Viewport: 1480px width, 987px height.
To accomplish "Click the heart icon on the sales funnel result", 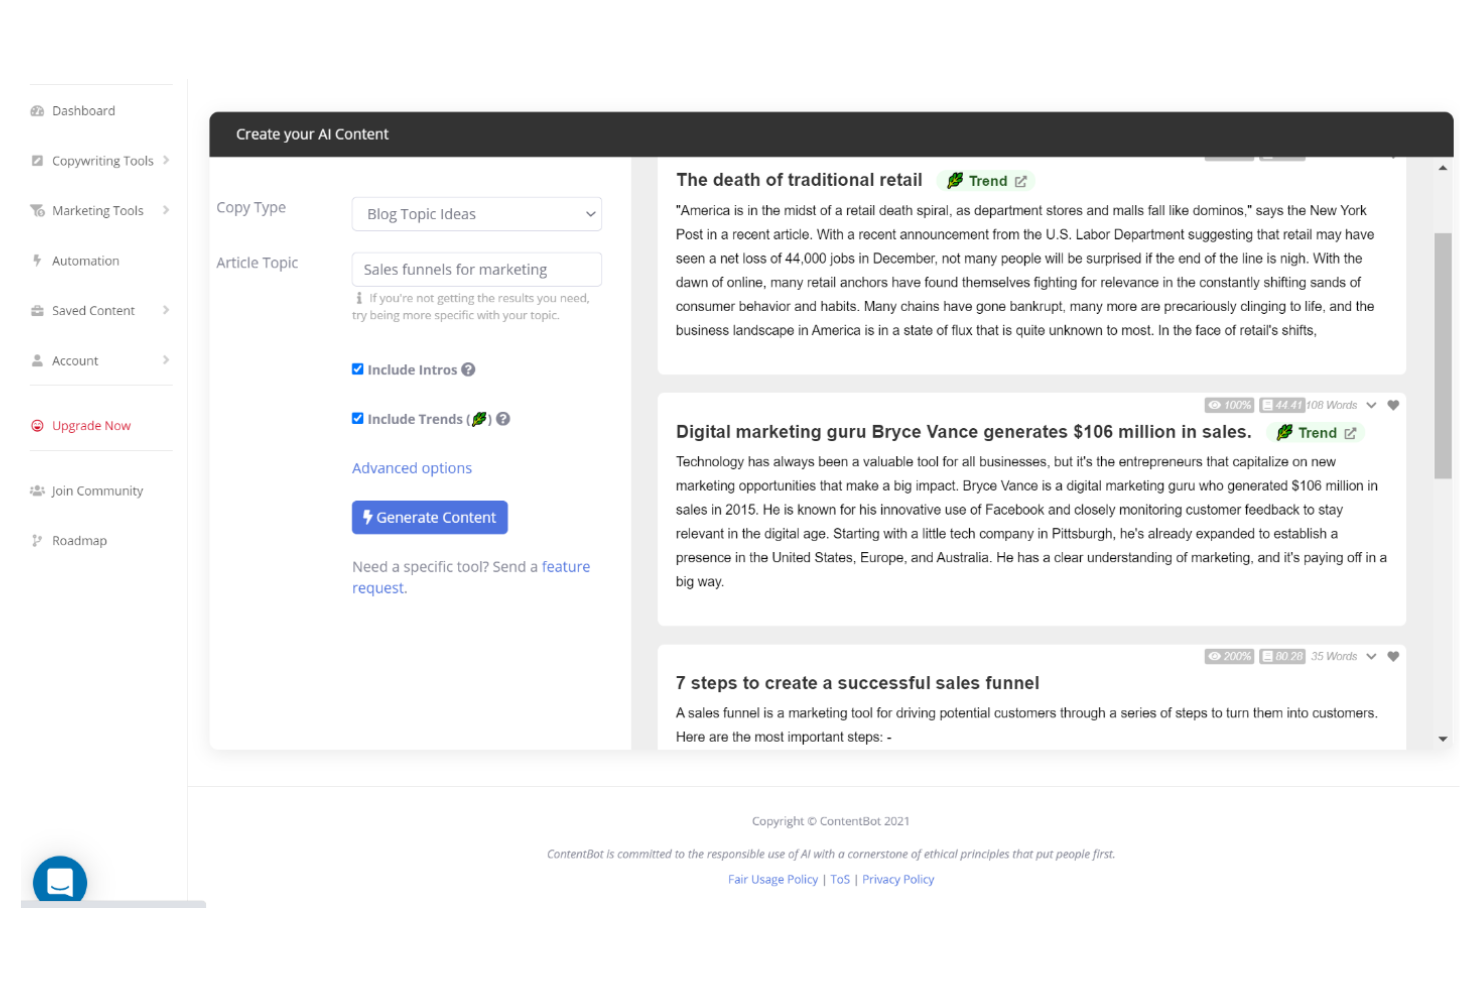I will 1394,656.
